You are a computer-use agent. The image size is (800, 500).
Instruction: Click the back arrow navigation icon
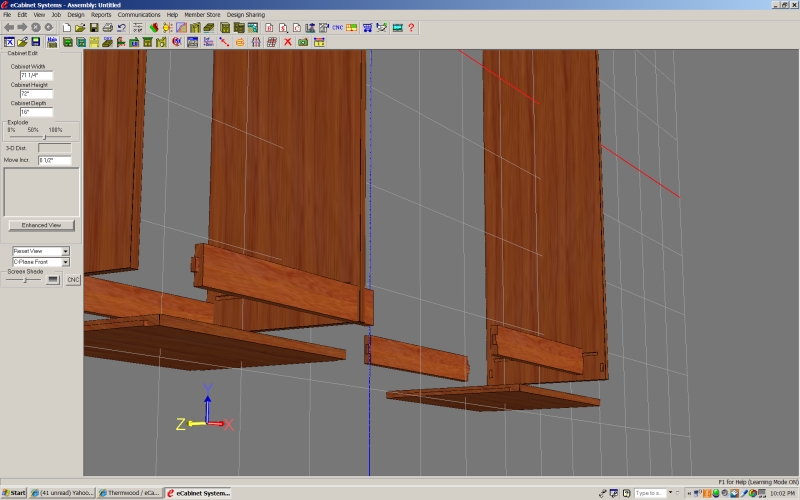(x=9, y=28)
